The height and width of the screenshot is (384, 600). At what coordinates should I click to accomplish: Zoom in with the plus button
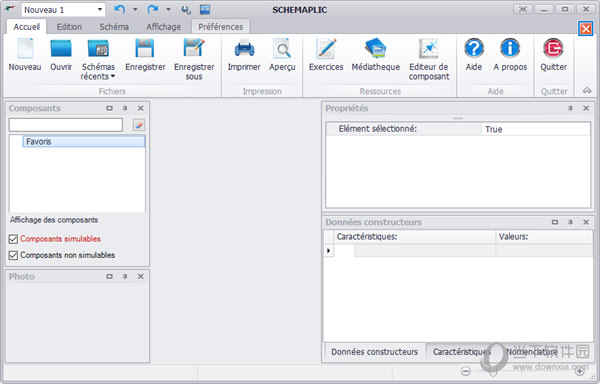(580, 371)
